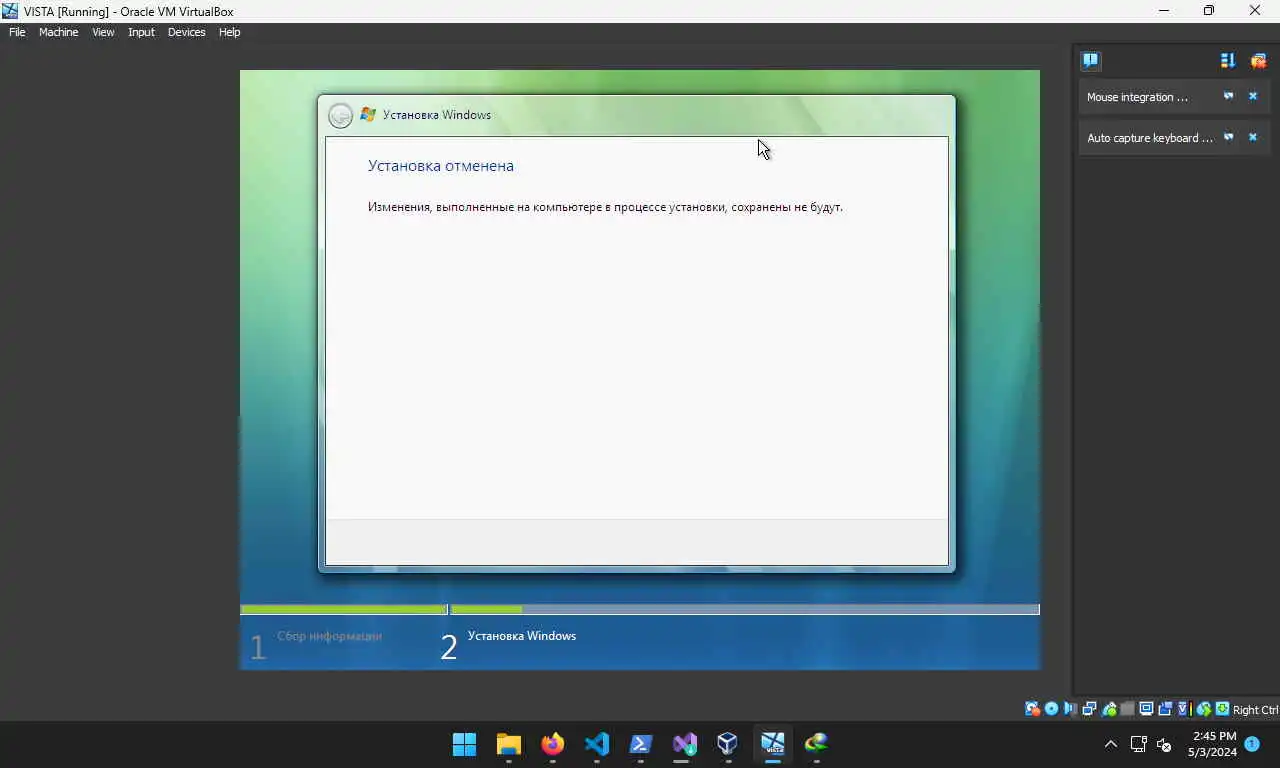Open Visual Studio Code from the taskbar

[597, 744]
